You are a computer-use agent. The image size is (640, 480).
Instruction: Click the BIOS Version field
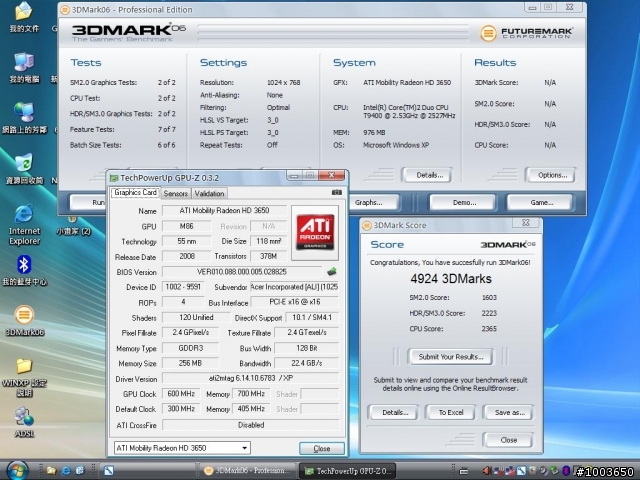[x=242, y=272]
